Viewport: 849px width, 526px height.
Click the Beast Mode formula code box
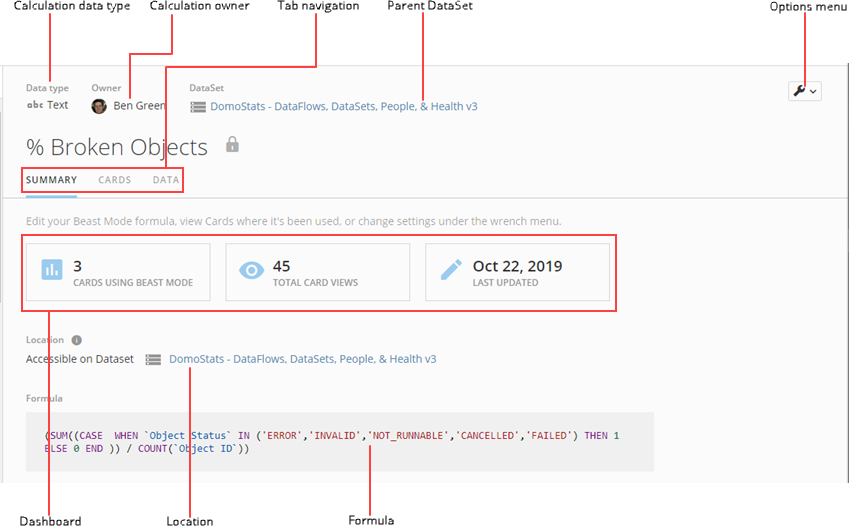339,442
